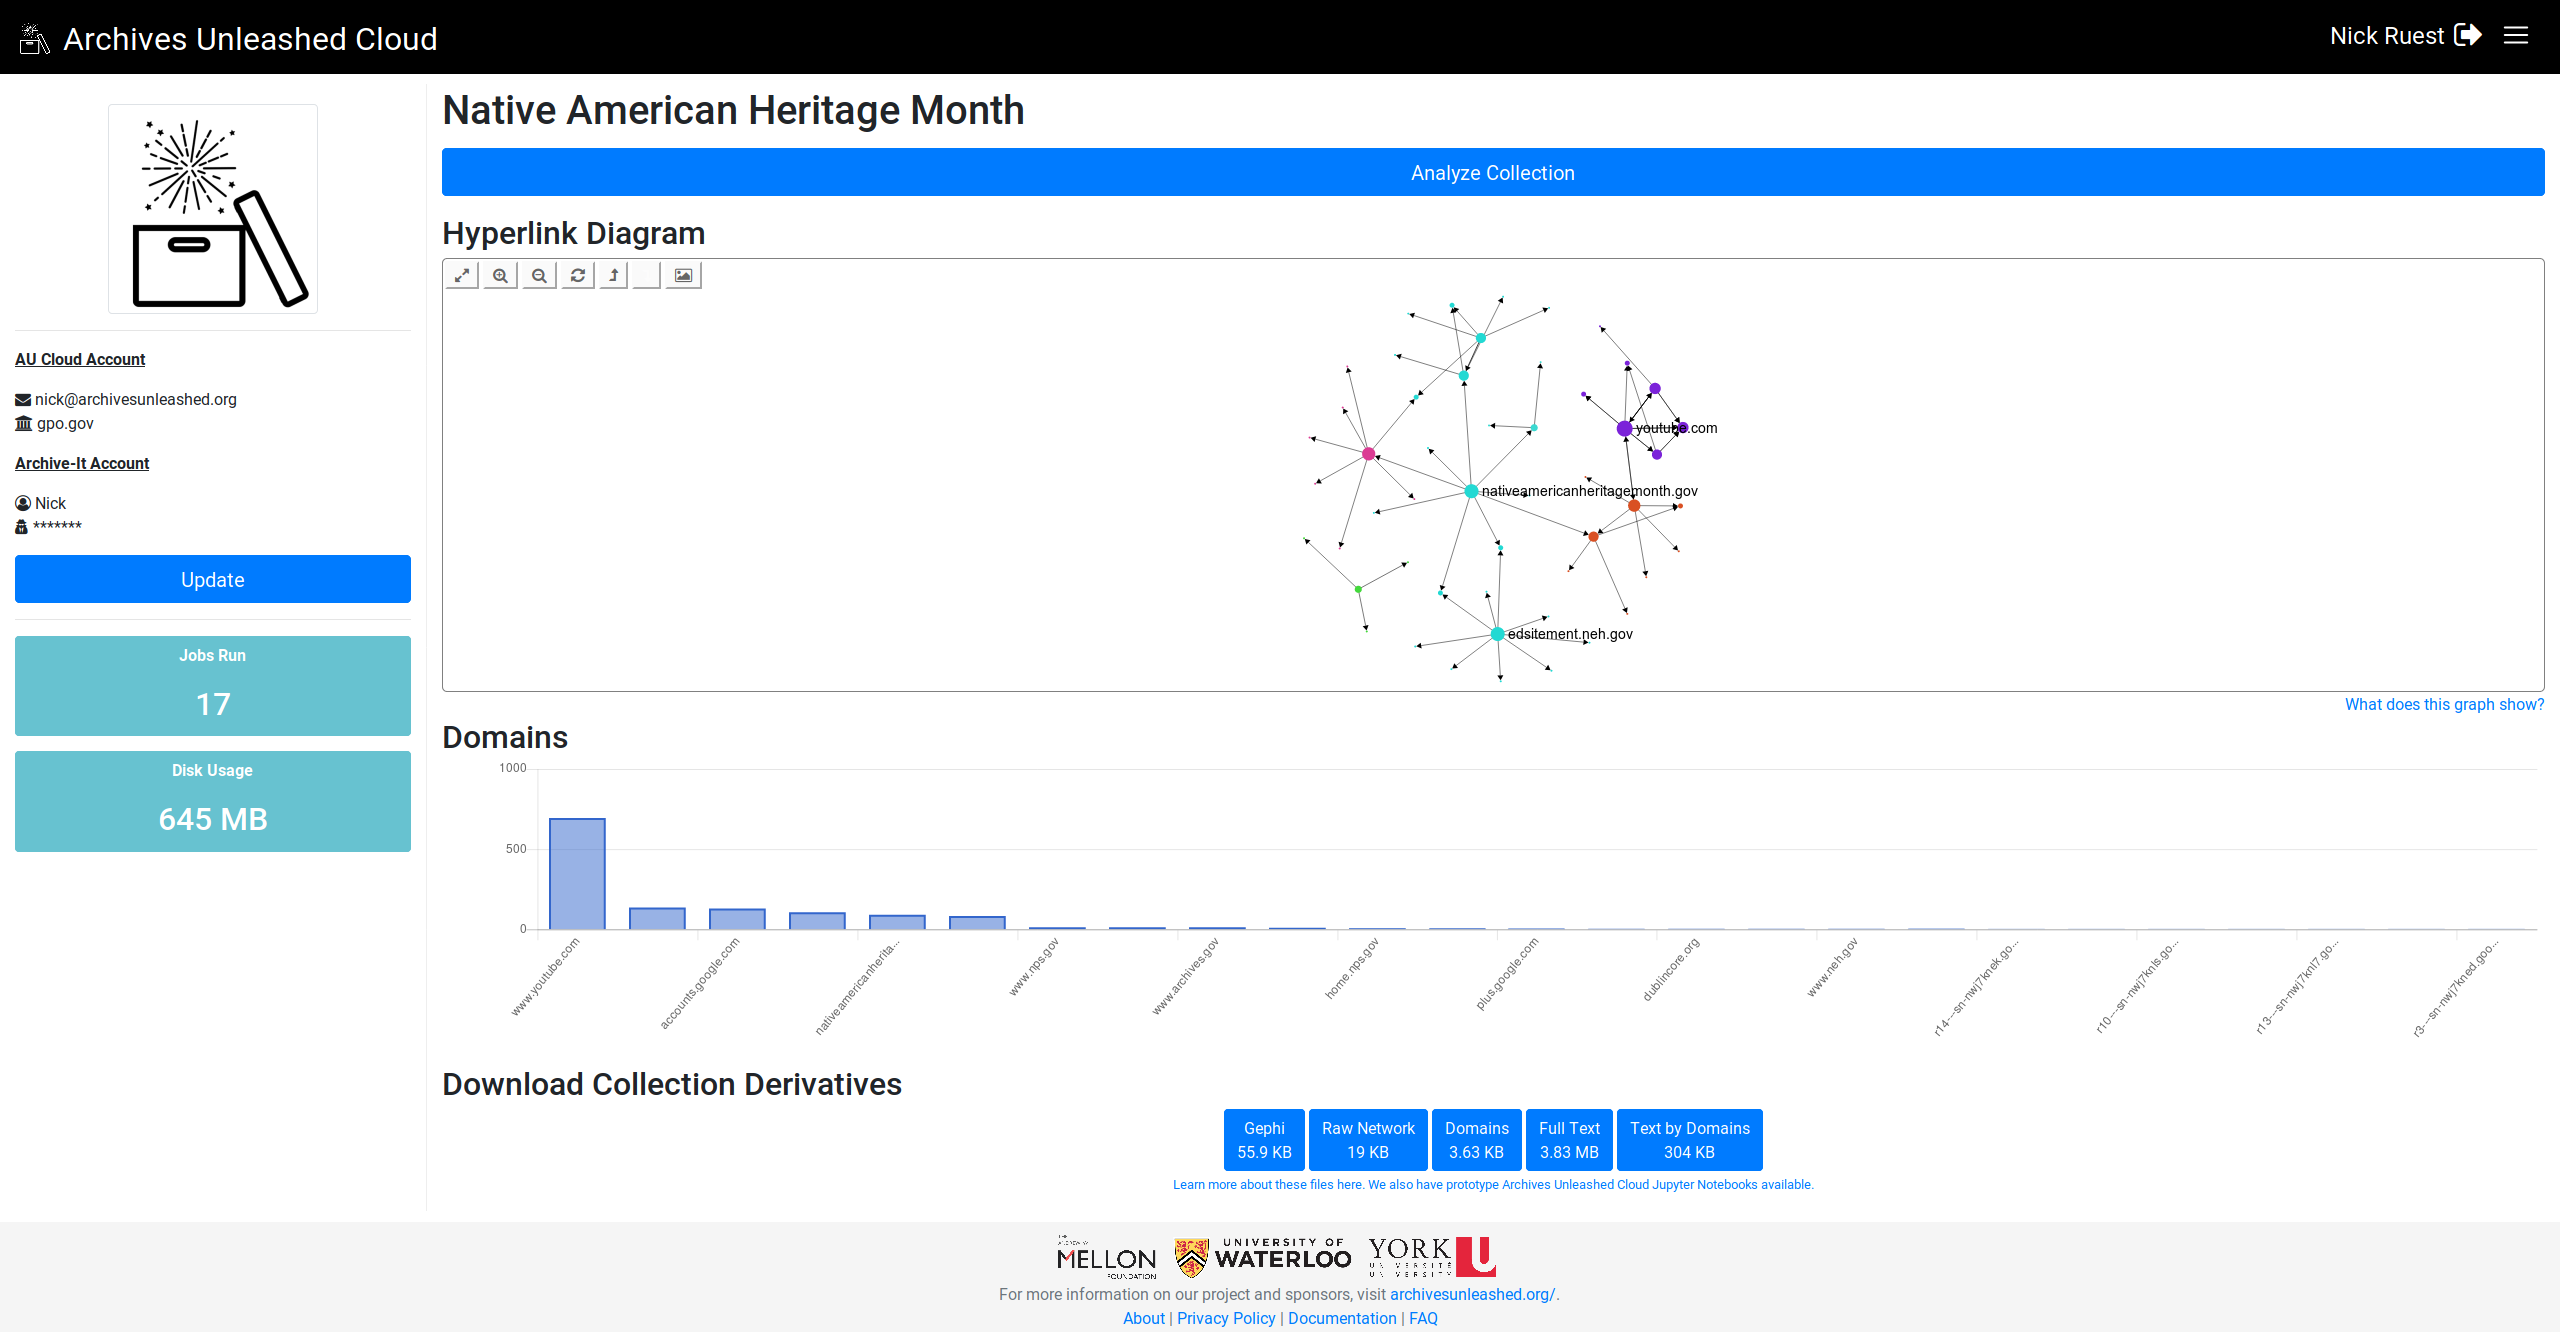Click the scale-up arrow icon in graph toolbar
The width and height of the screenshot is (2560, 1332).
(614, 275)
